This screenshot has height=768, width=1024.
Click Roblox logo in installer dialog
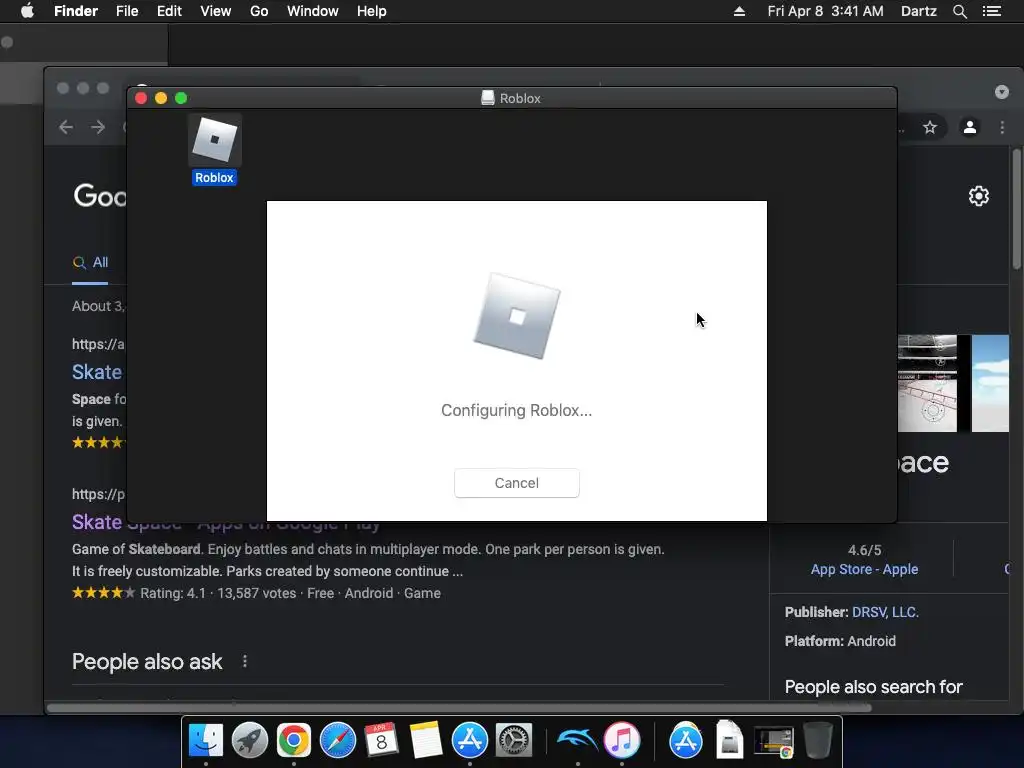click(x=517, y=316)
